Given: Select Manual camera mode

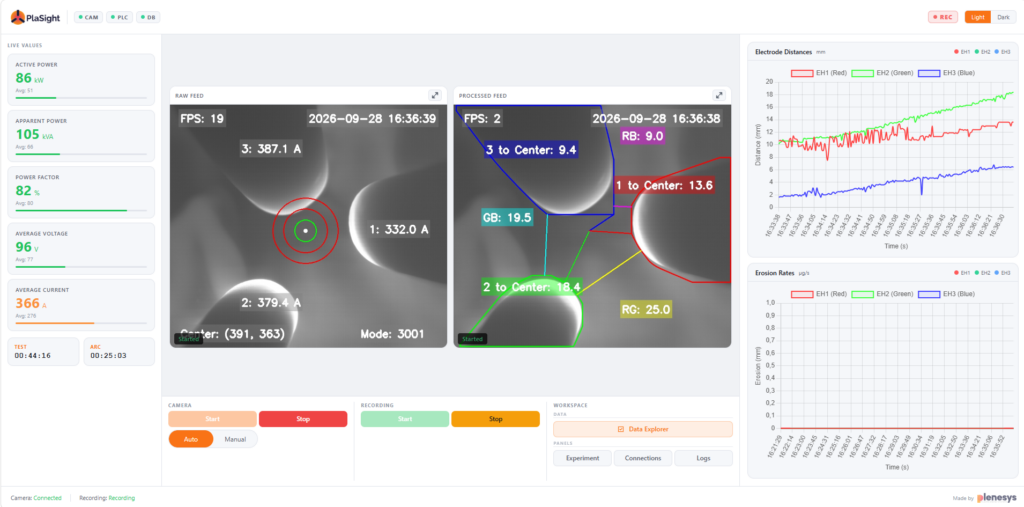Looking at the screenshot, I should click(x=235, y=439).
